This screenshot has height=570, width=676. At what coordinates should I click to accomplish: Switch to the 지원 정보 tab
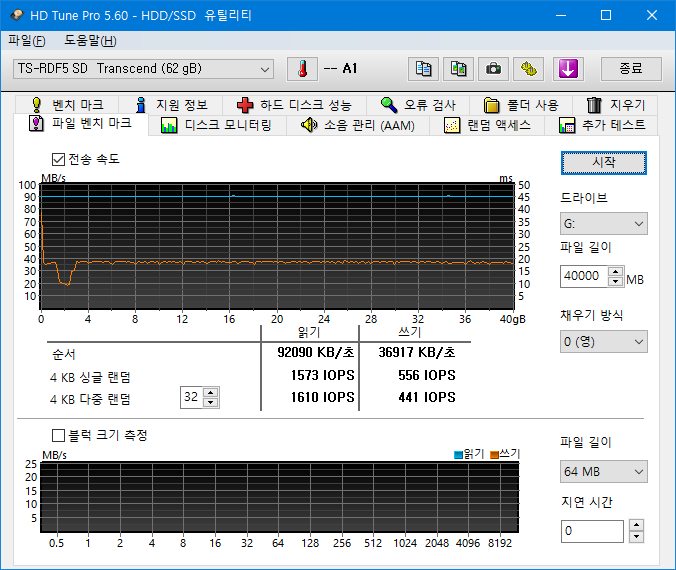[171, 105]
